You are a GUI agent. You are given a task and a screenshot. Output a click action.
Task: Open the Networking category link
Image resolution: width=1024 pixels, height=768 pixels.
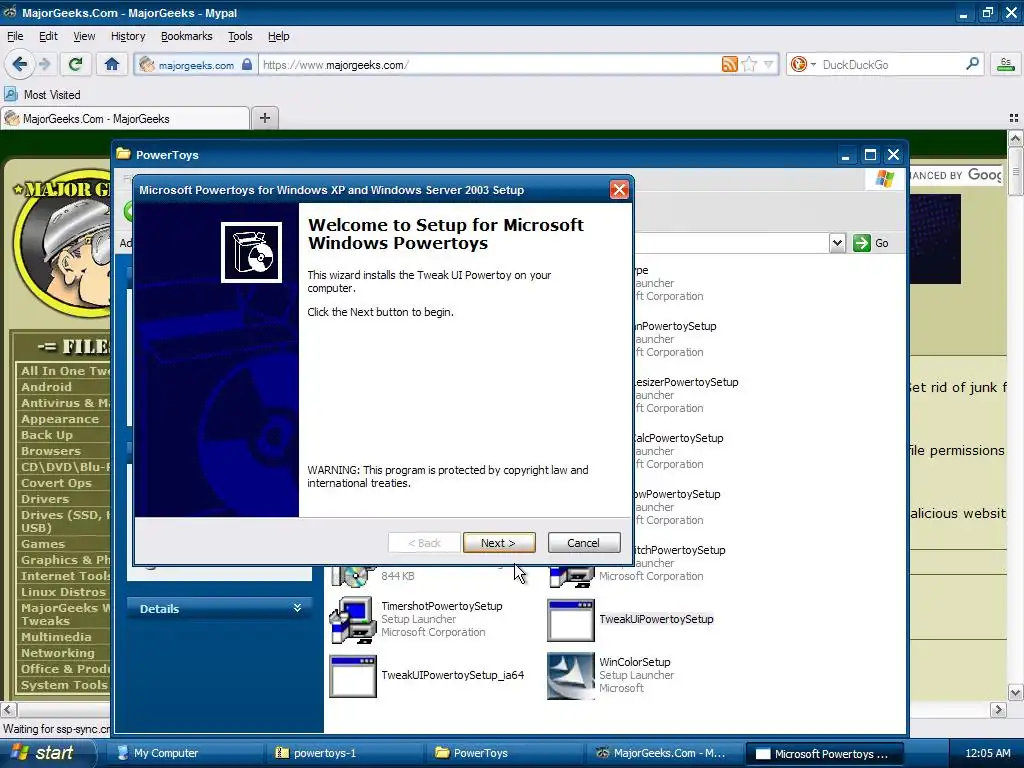click(x=57, y=653)
